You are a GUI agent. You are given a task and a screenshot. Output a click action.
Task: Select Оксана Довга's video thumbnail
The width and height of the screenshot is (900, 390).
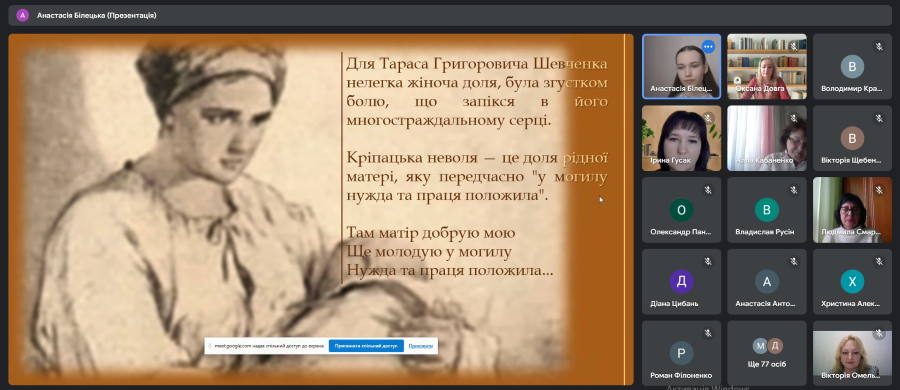tap(767, 67)
